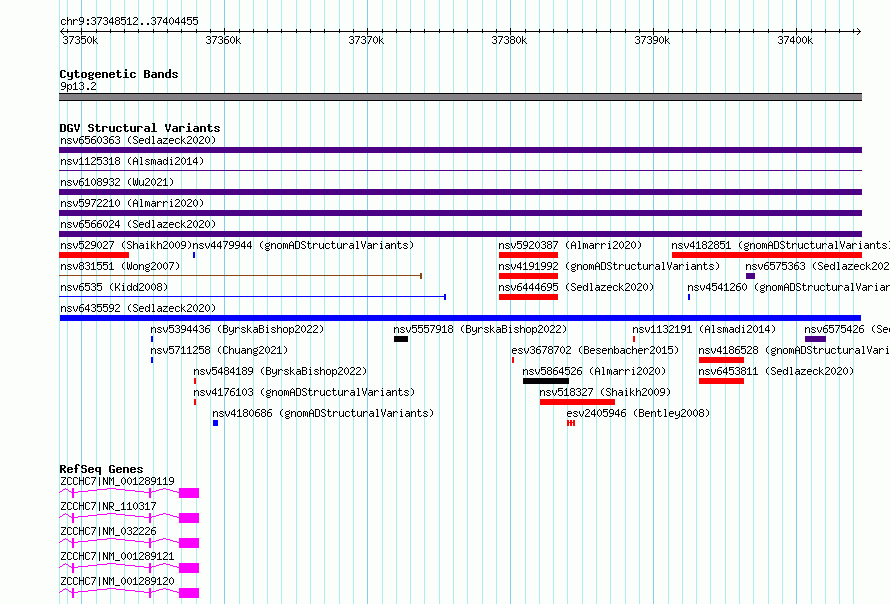
Task: Open ZCCHC7|NM_001289121 transcript label
Action: tap(117, 556)
